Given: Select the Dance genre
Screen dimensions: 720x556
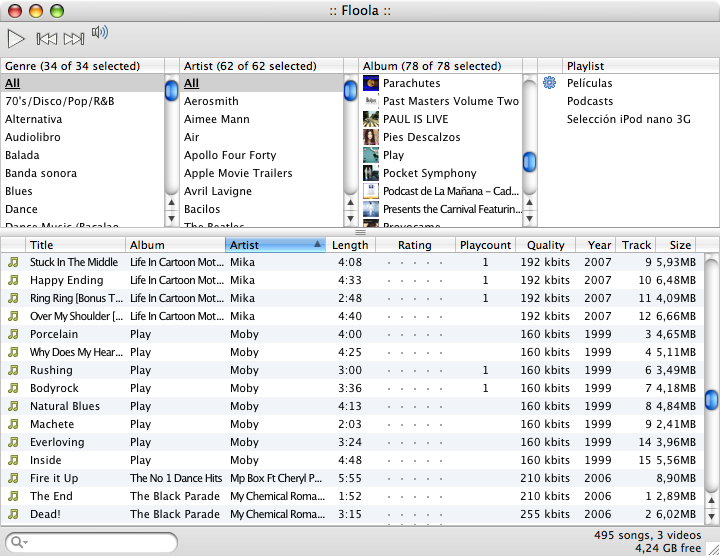Looking at the screenshot, I should (83, 209).
